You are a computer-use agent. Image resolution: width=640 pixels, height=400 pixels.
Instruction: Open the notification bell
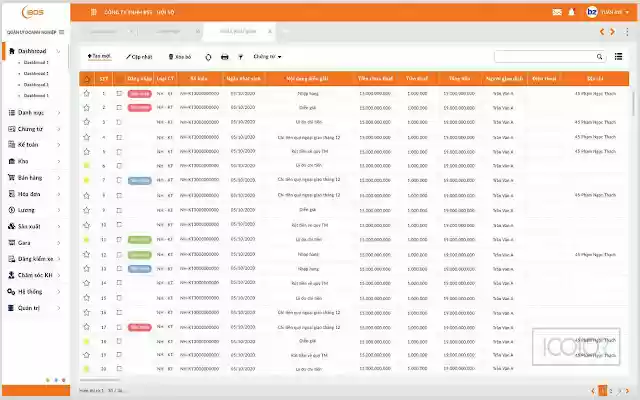click(x=571, y=12)
